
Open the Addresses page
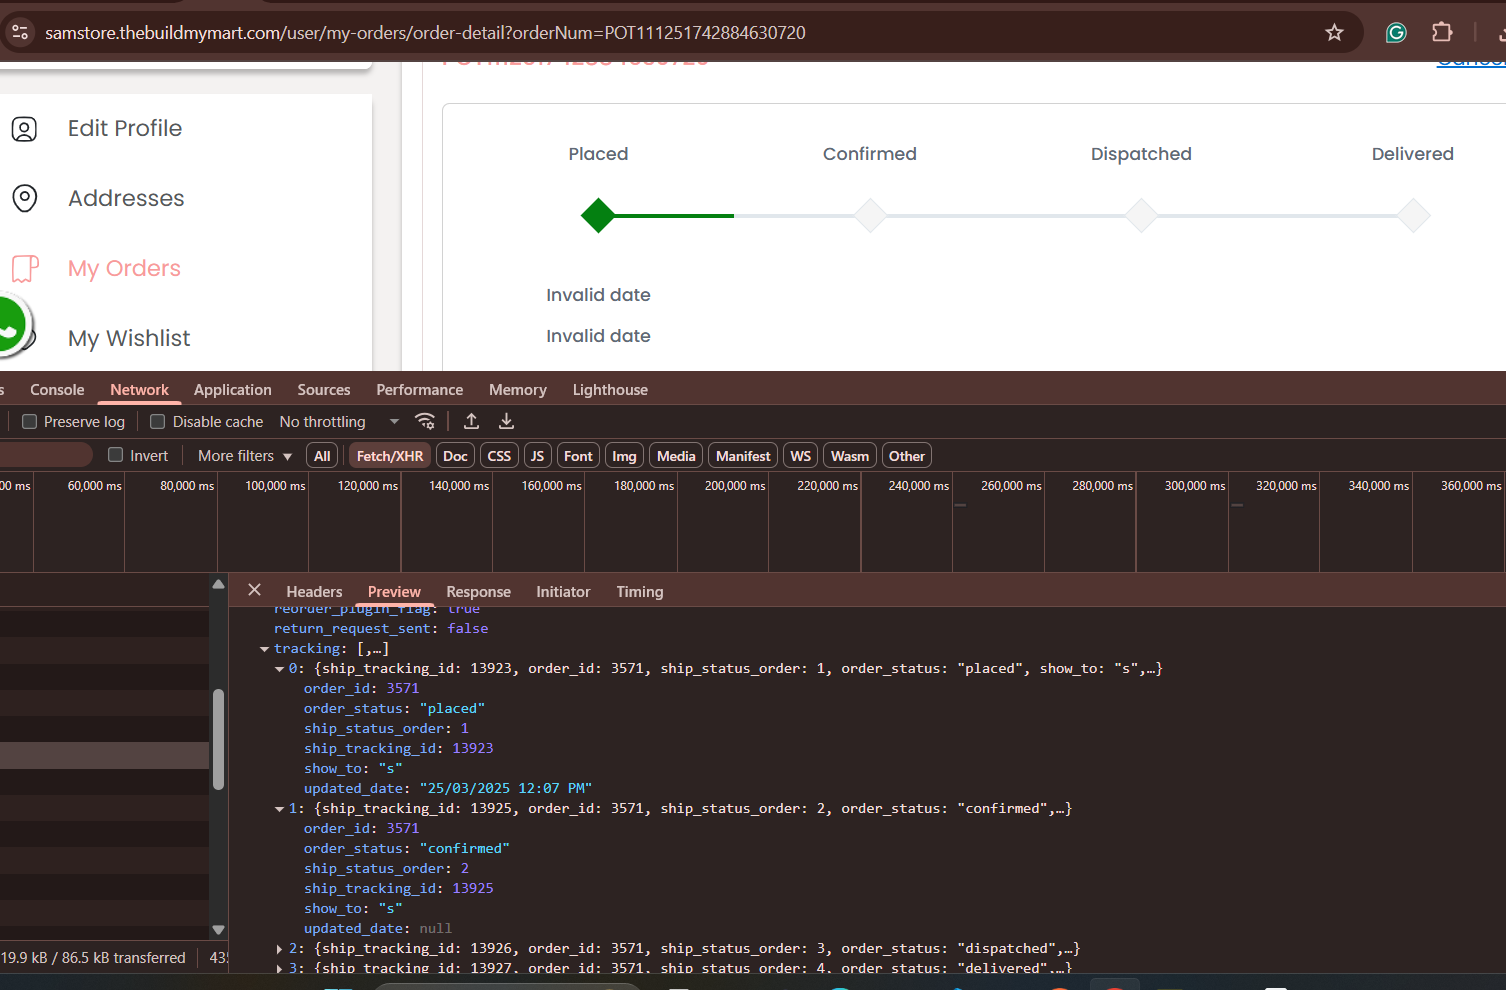point(126,198)
